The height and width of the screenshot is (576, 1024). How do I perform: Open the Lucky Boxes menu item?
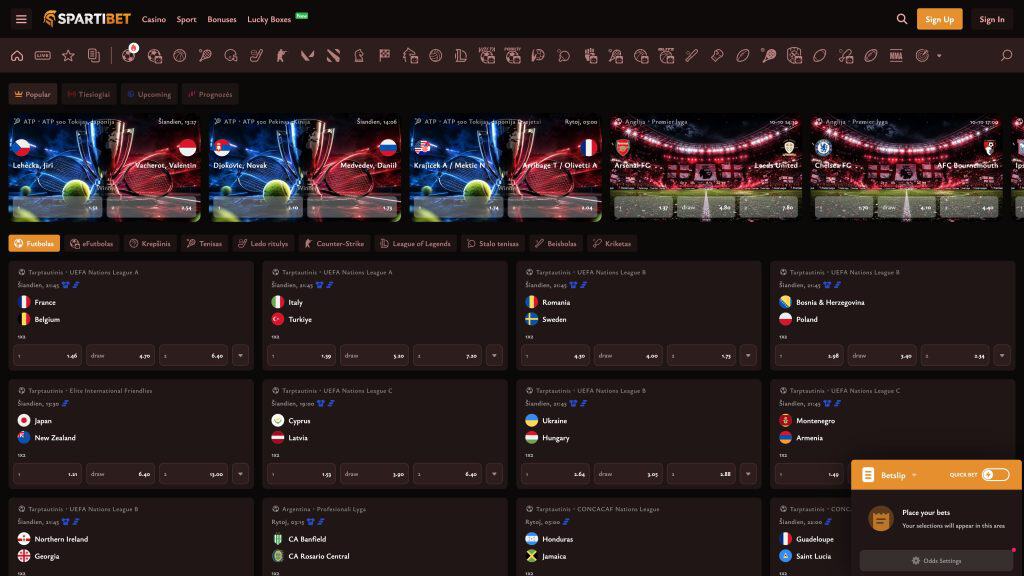[x=269, y=20]
